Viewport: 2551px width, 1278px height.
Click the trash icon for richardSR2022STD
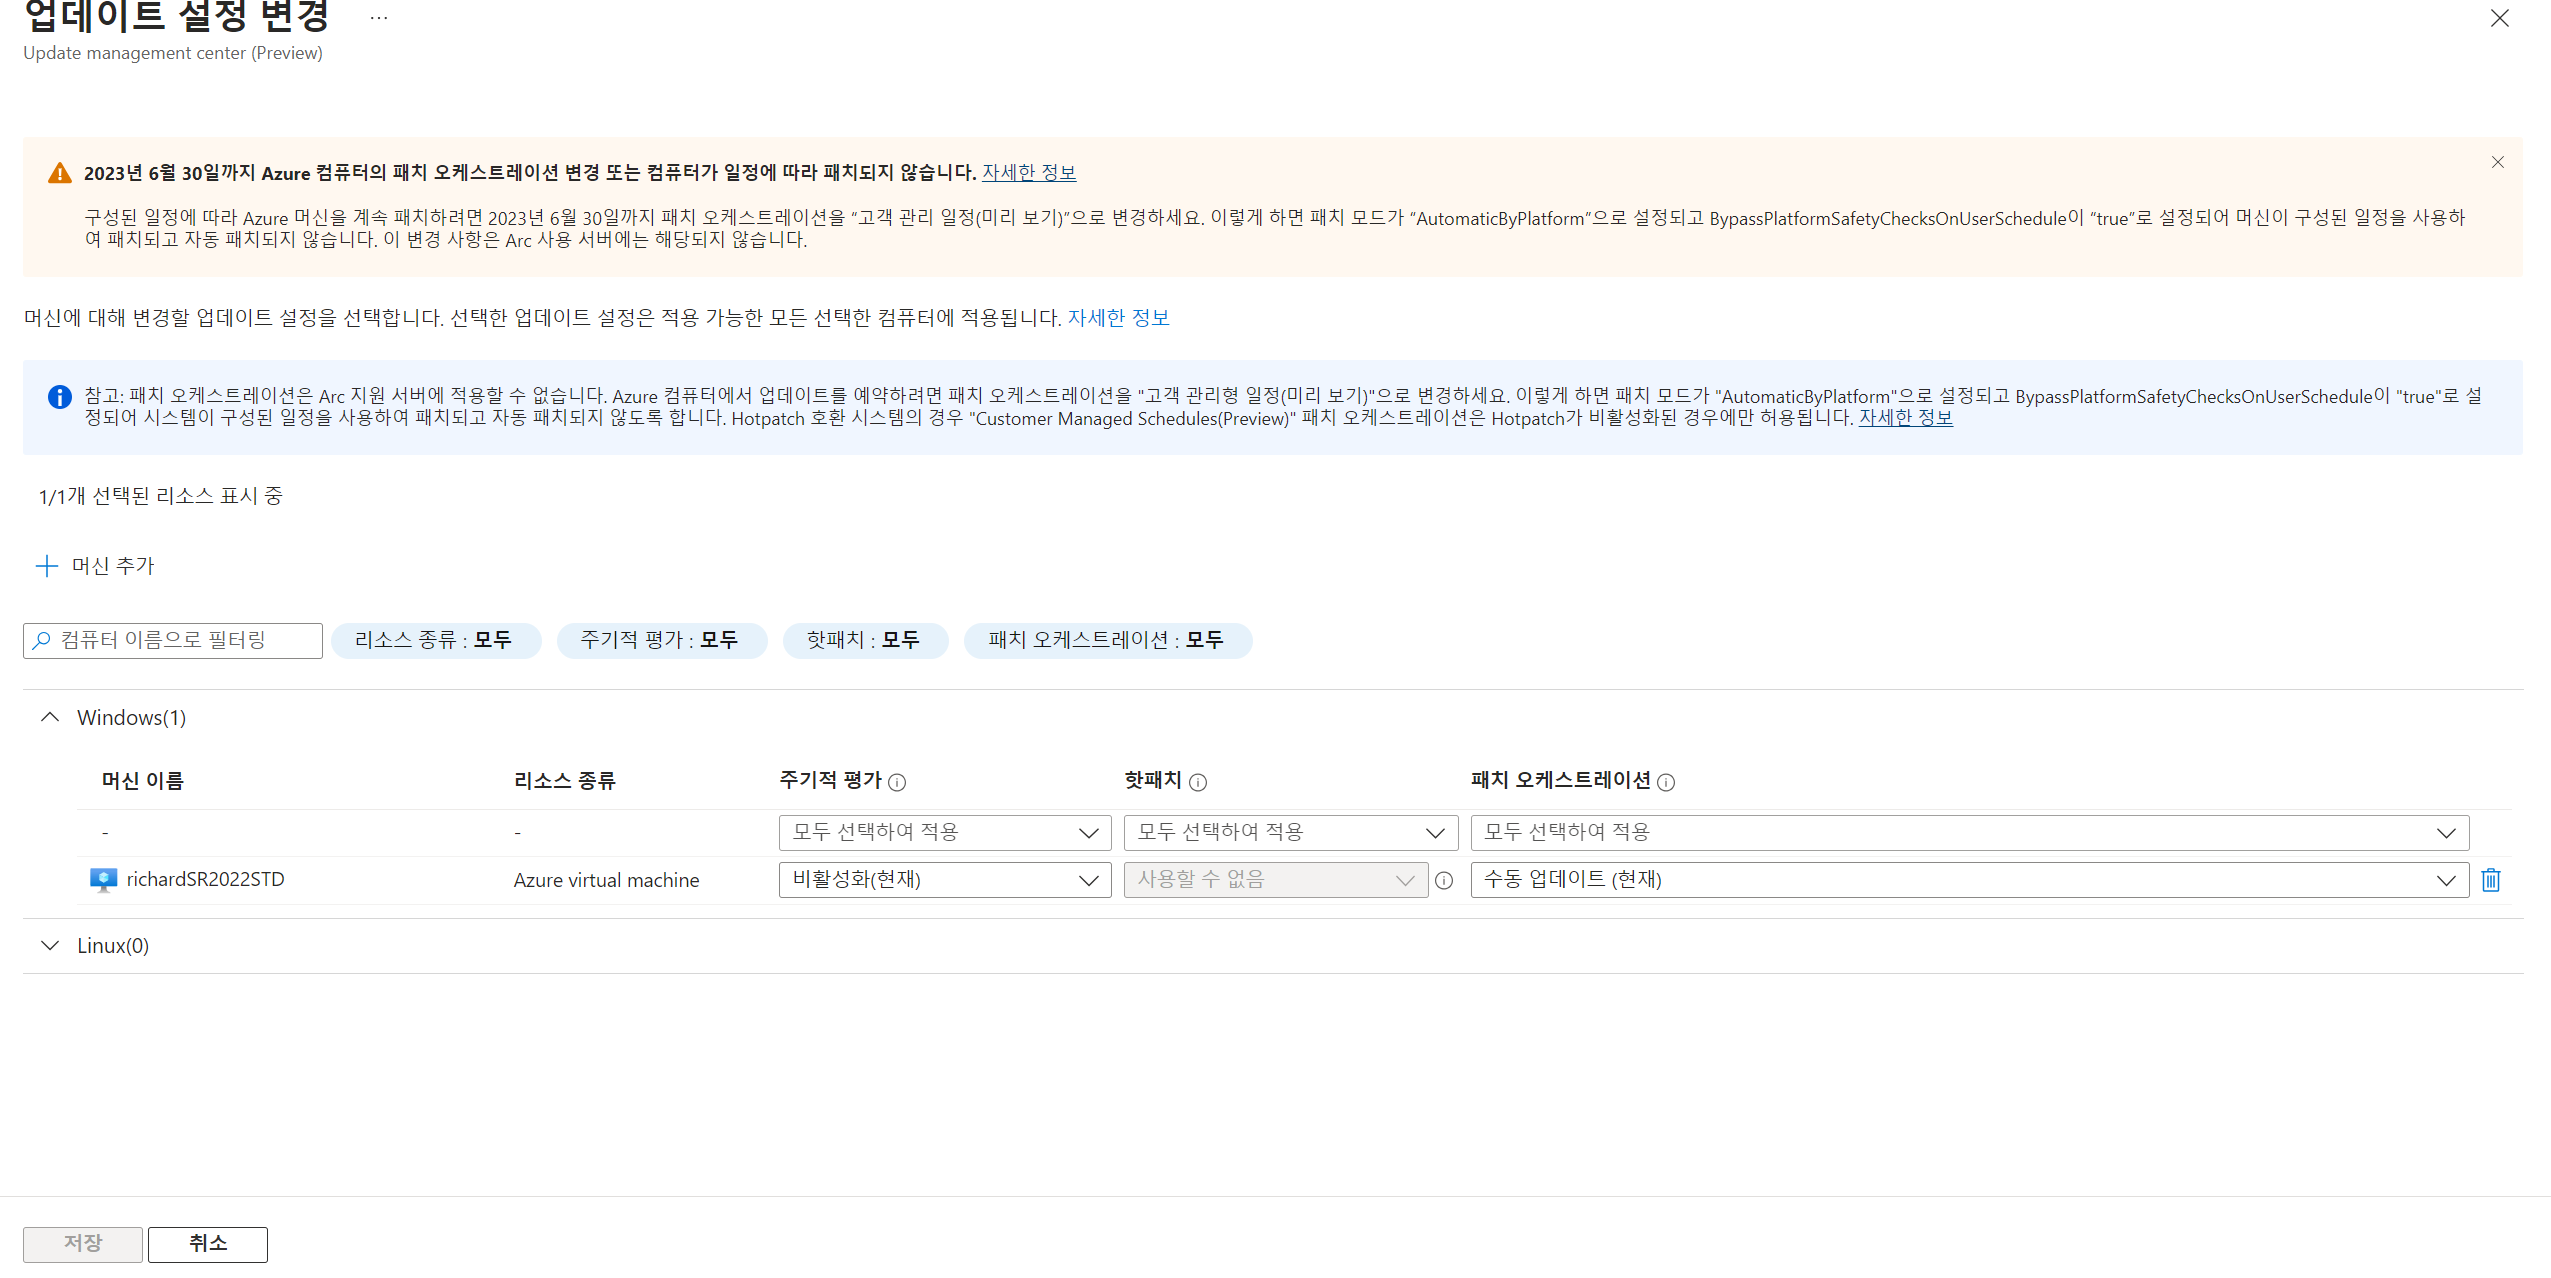tap(2490, 880)
